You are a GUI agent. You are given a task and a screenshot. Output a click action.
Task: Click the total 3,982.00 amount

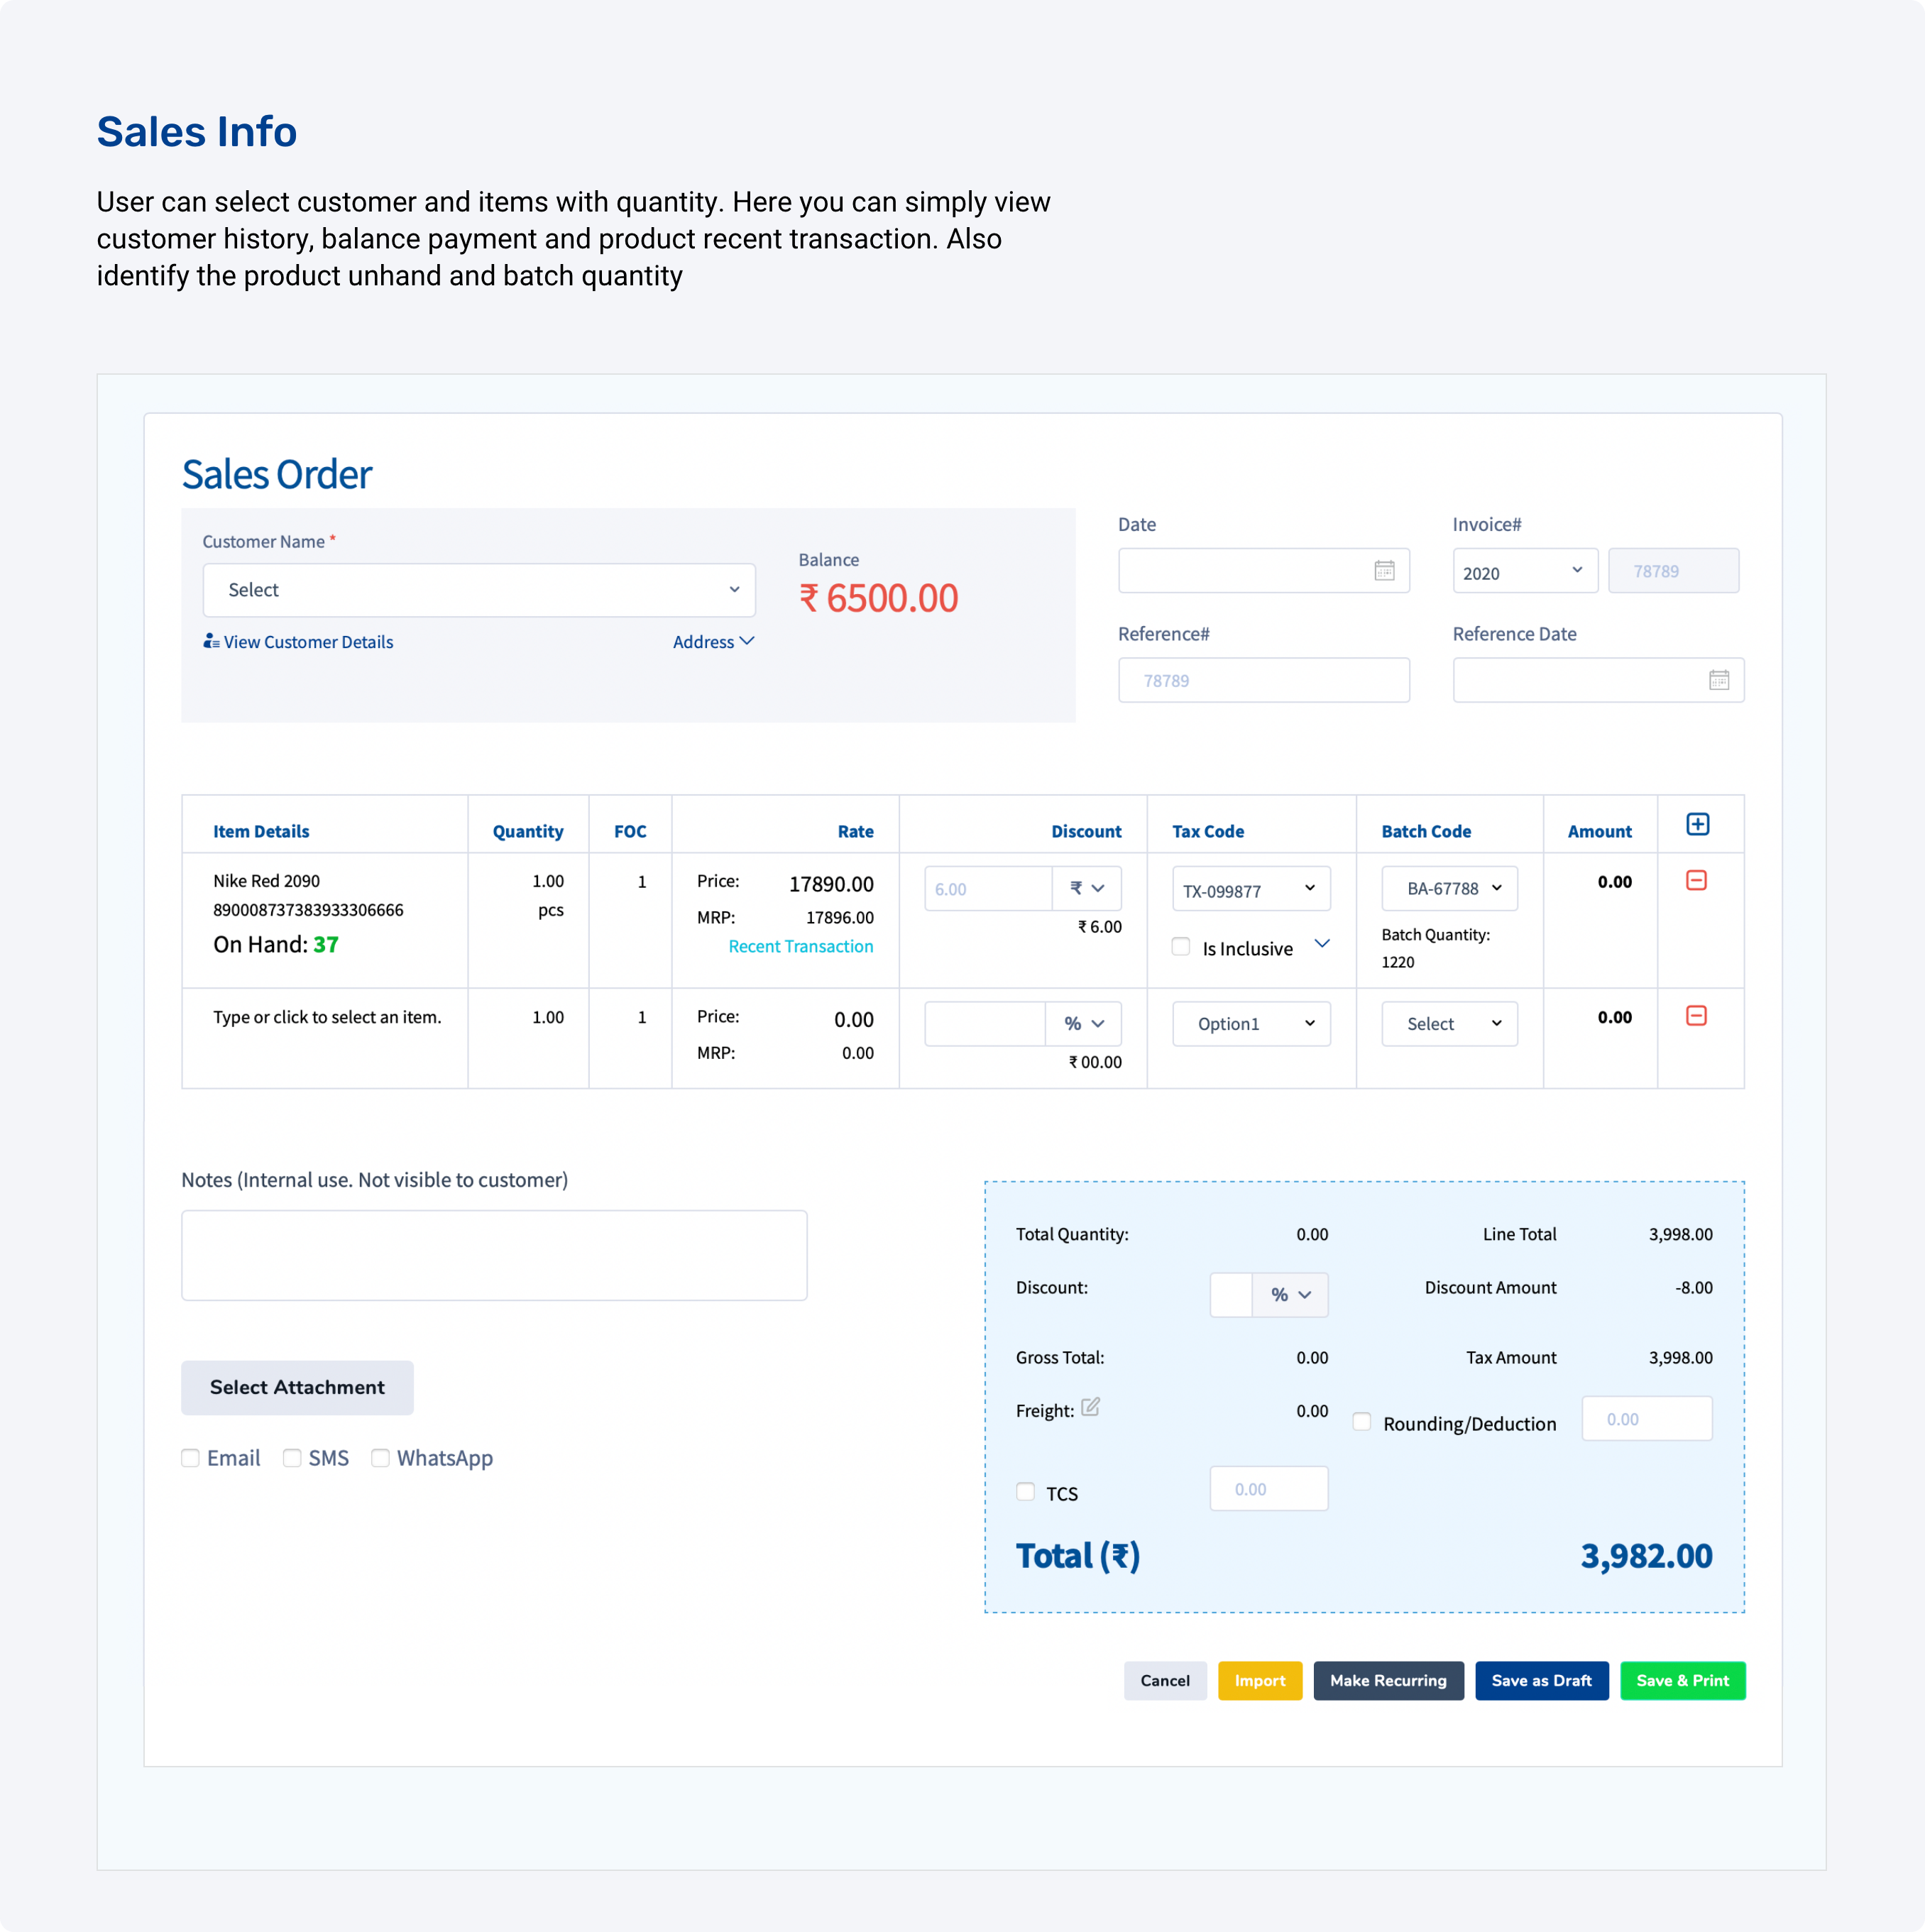tap(1646, 1556)
